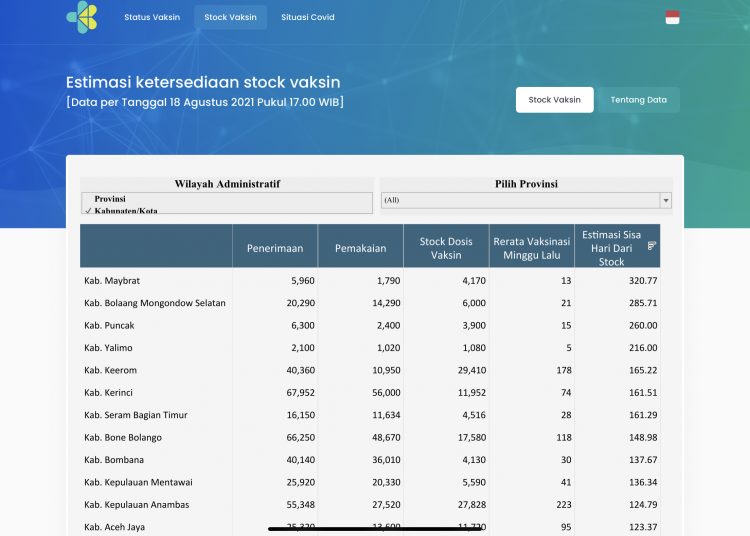Click the Pemakaian column header
750x536 pixels.
tap(361, 247)
